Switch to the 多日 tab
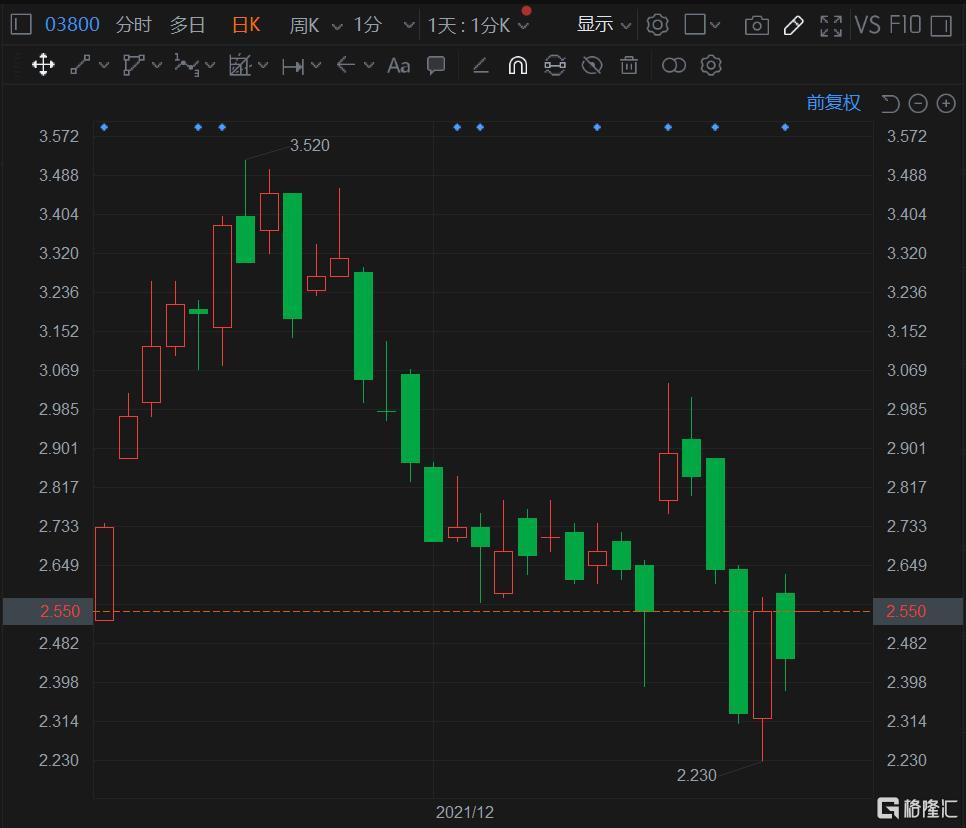The image size is (966, 828). [x=187, y=25]
